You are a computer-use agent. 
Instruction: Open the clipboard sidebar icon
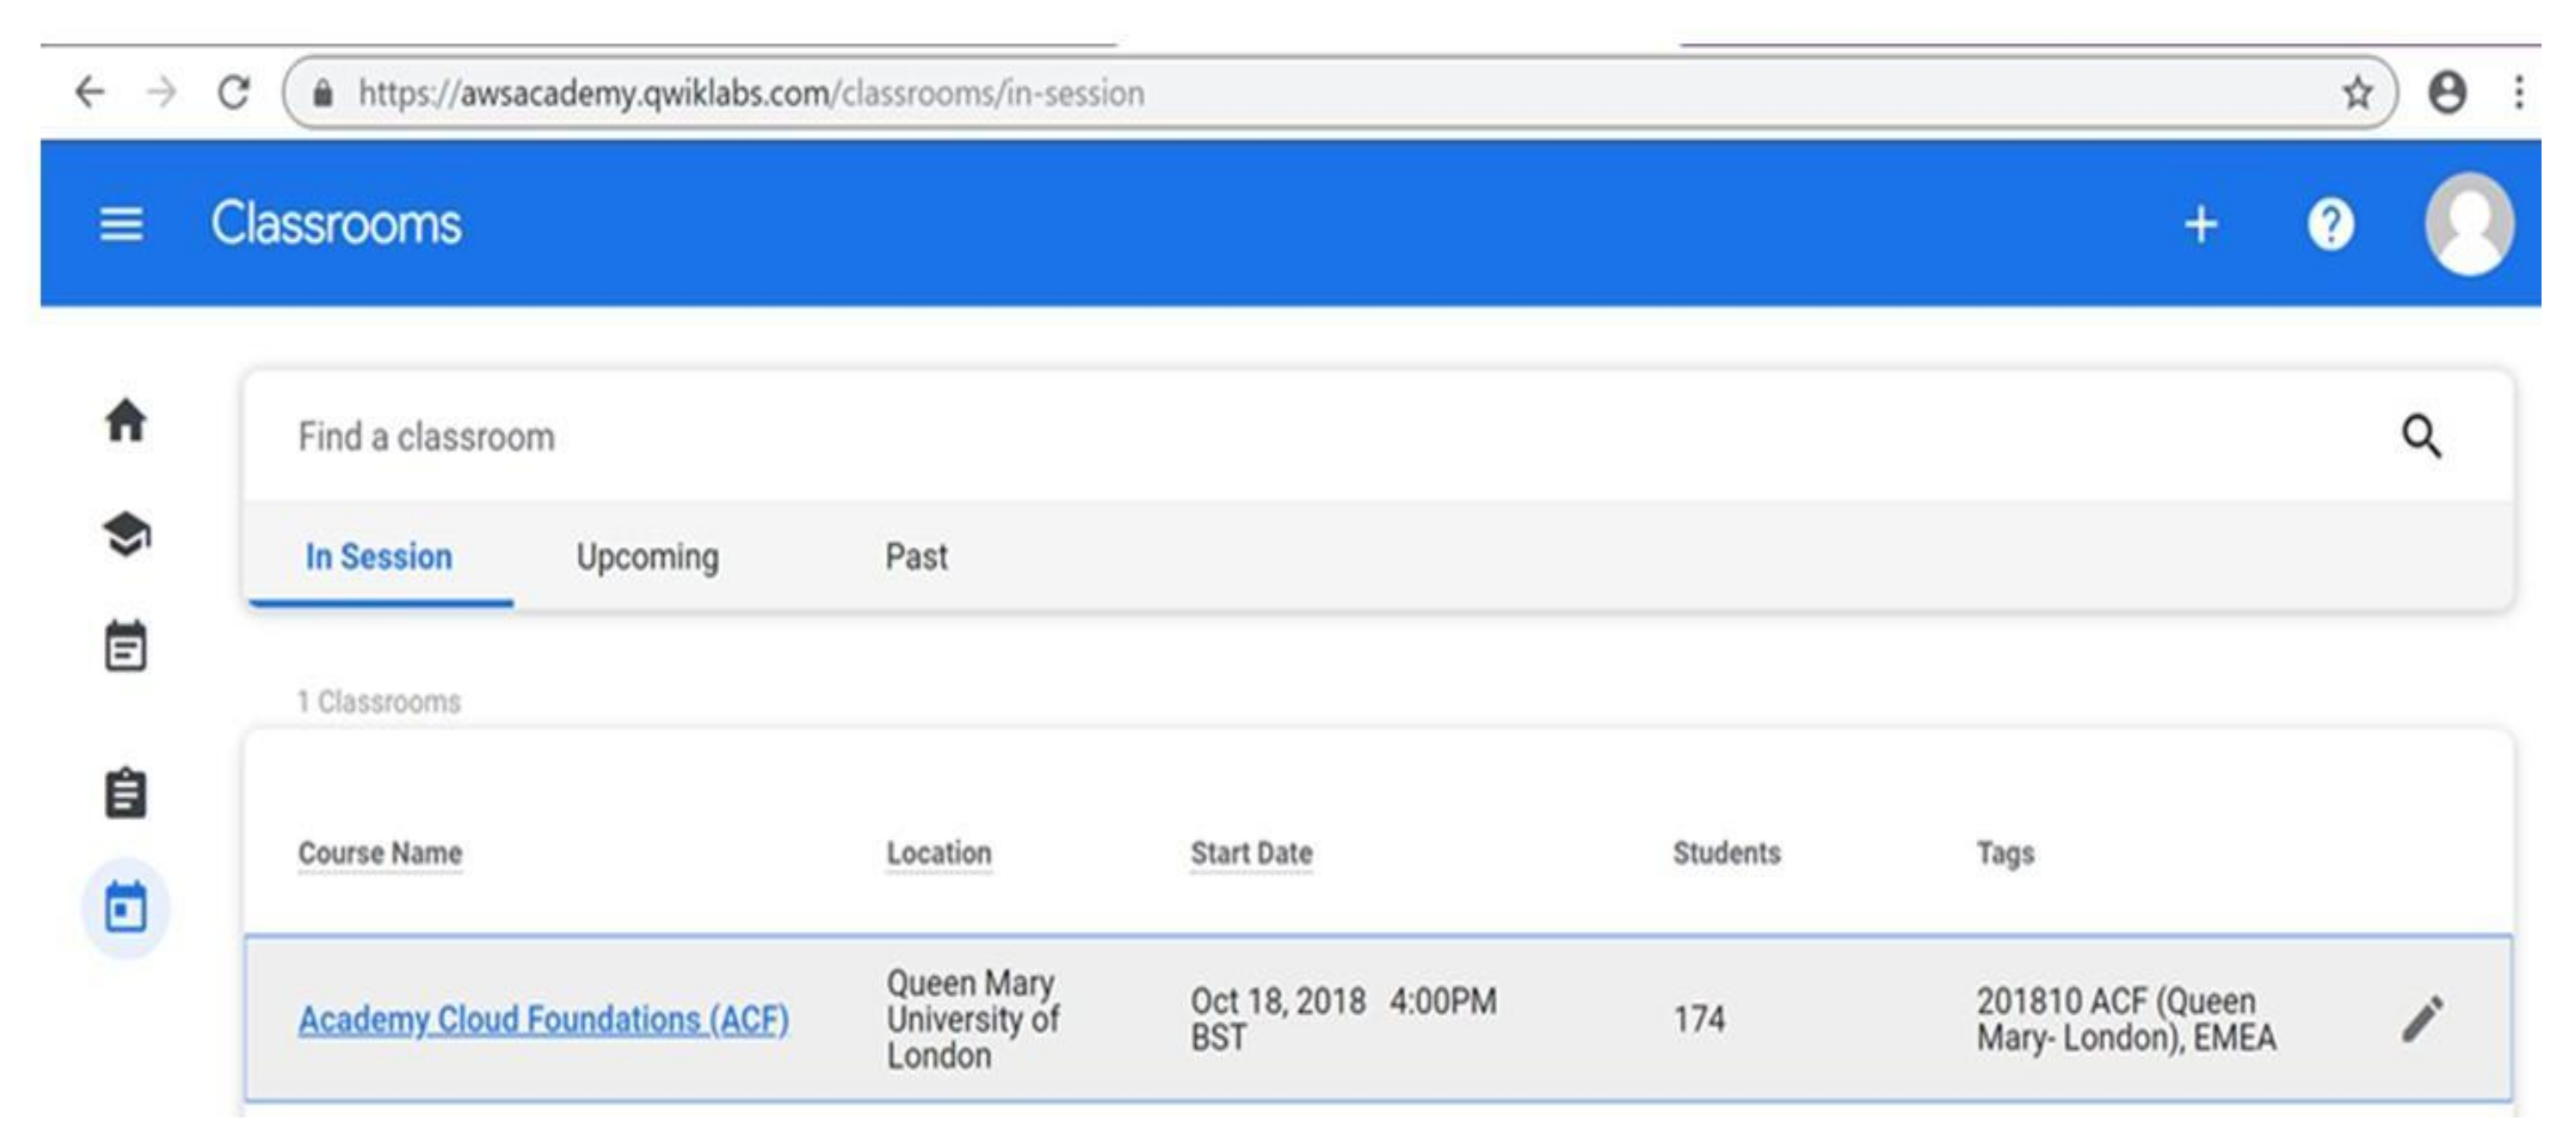pos(126,793)
